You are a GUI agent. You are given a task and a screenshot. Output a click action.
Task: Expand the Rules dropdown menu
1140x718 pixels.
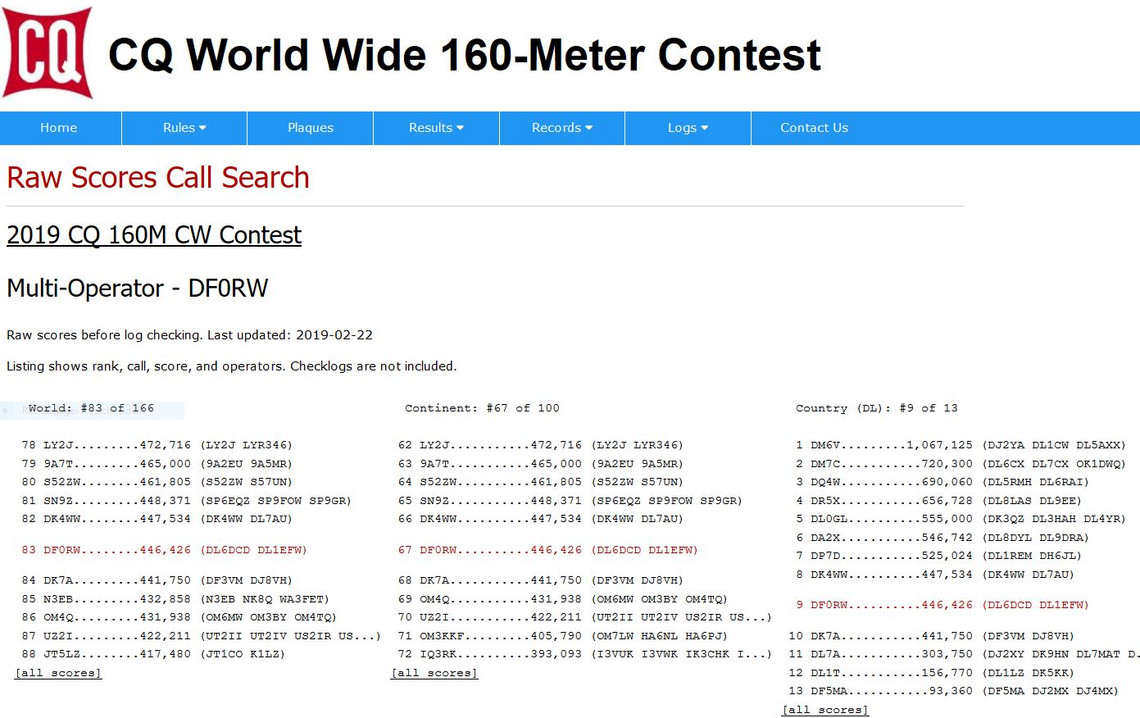pyautogui.click(x=185, y=128)
